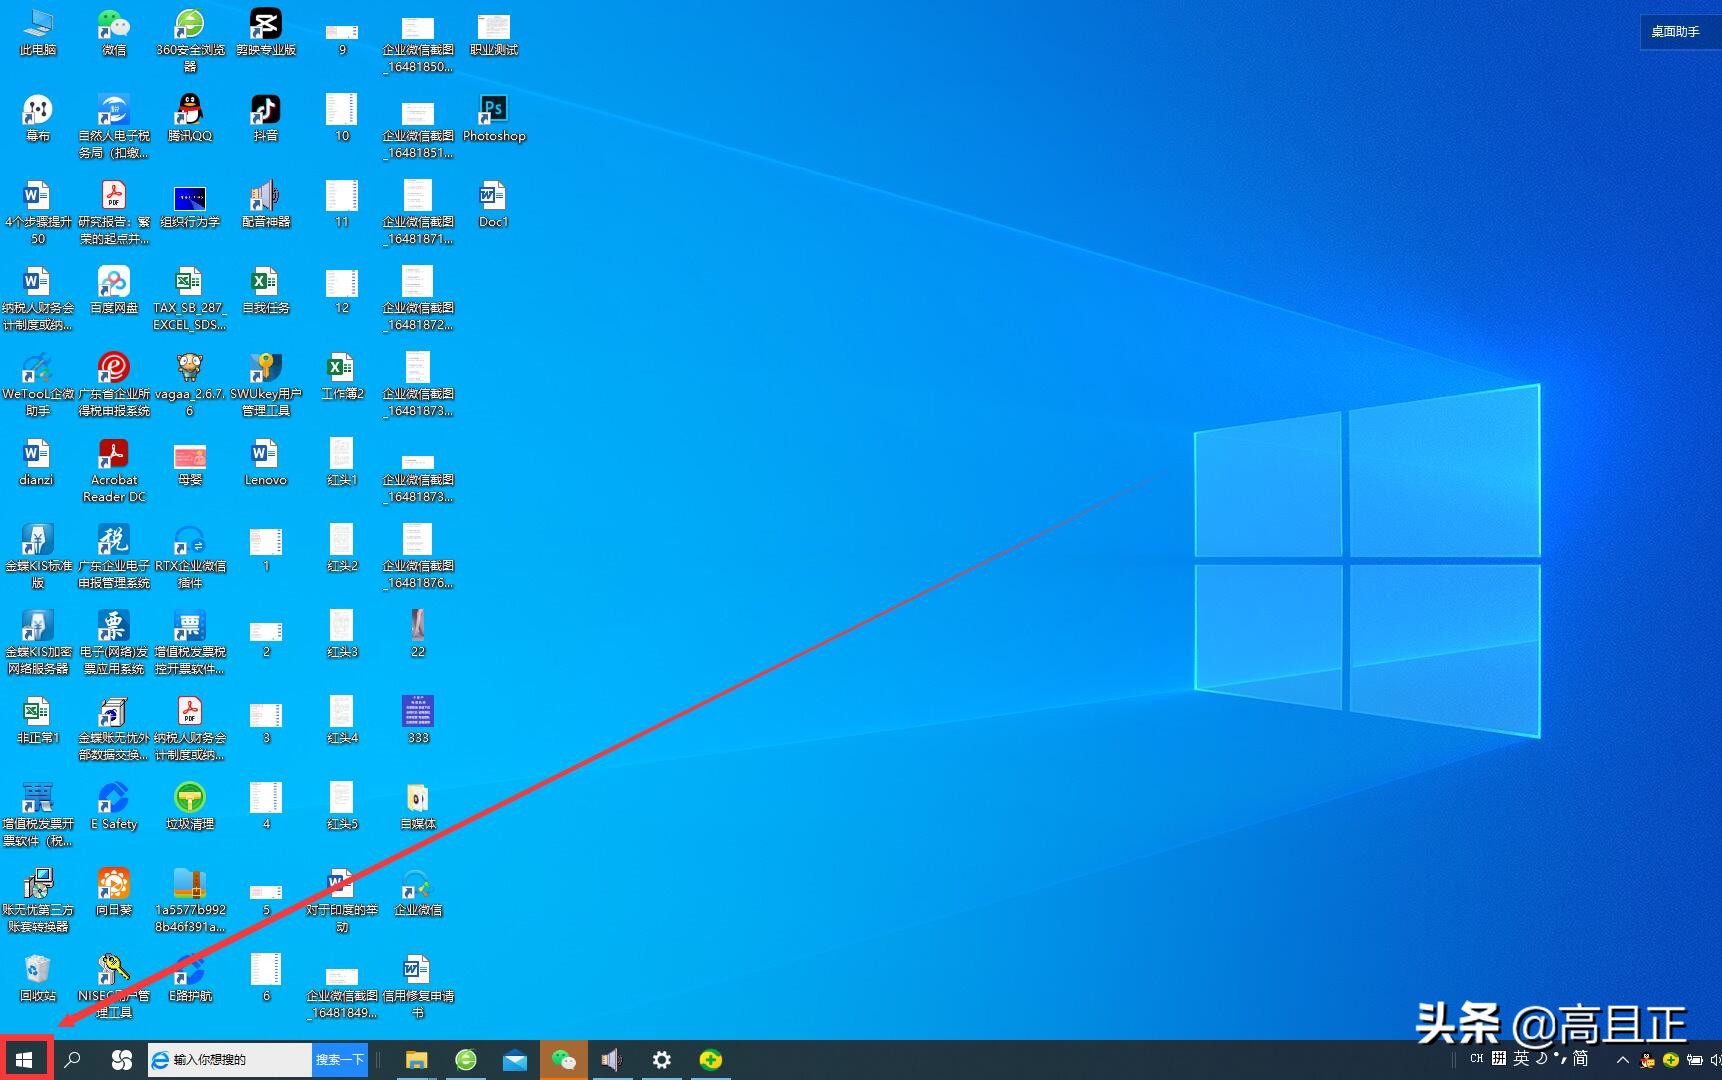Launch 腾讯QQ from desktop

[x=190, y=110]
